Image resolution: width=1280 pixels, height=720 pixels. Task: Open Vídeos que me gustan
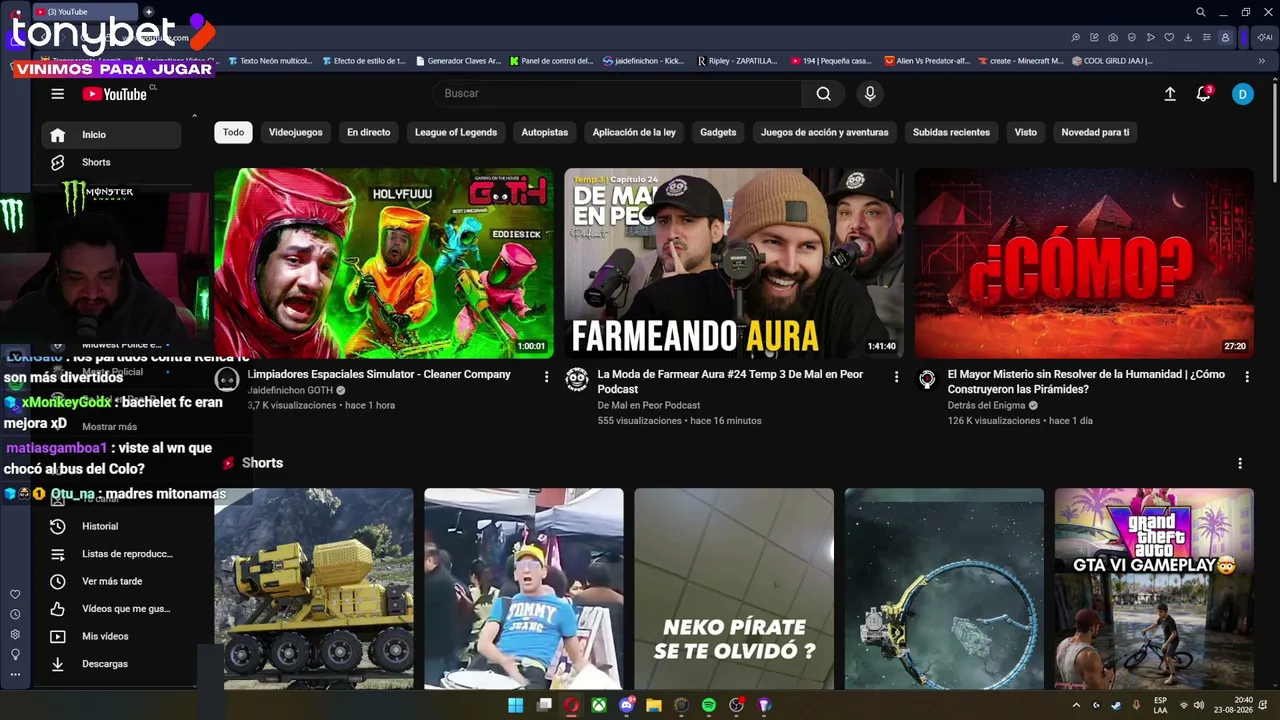pos(111,609)
